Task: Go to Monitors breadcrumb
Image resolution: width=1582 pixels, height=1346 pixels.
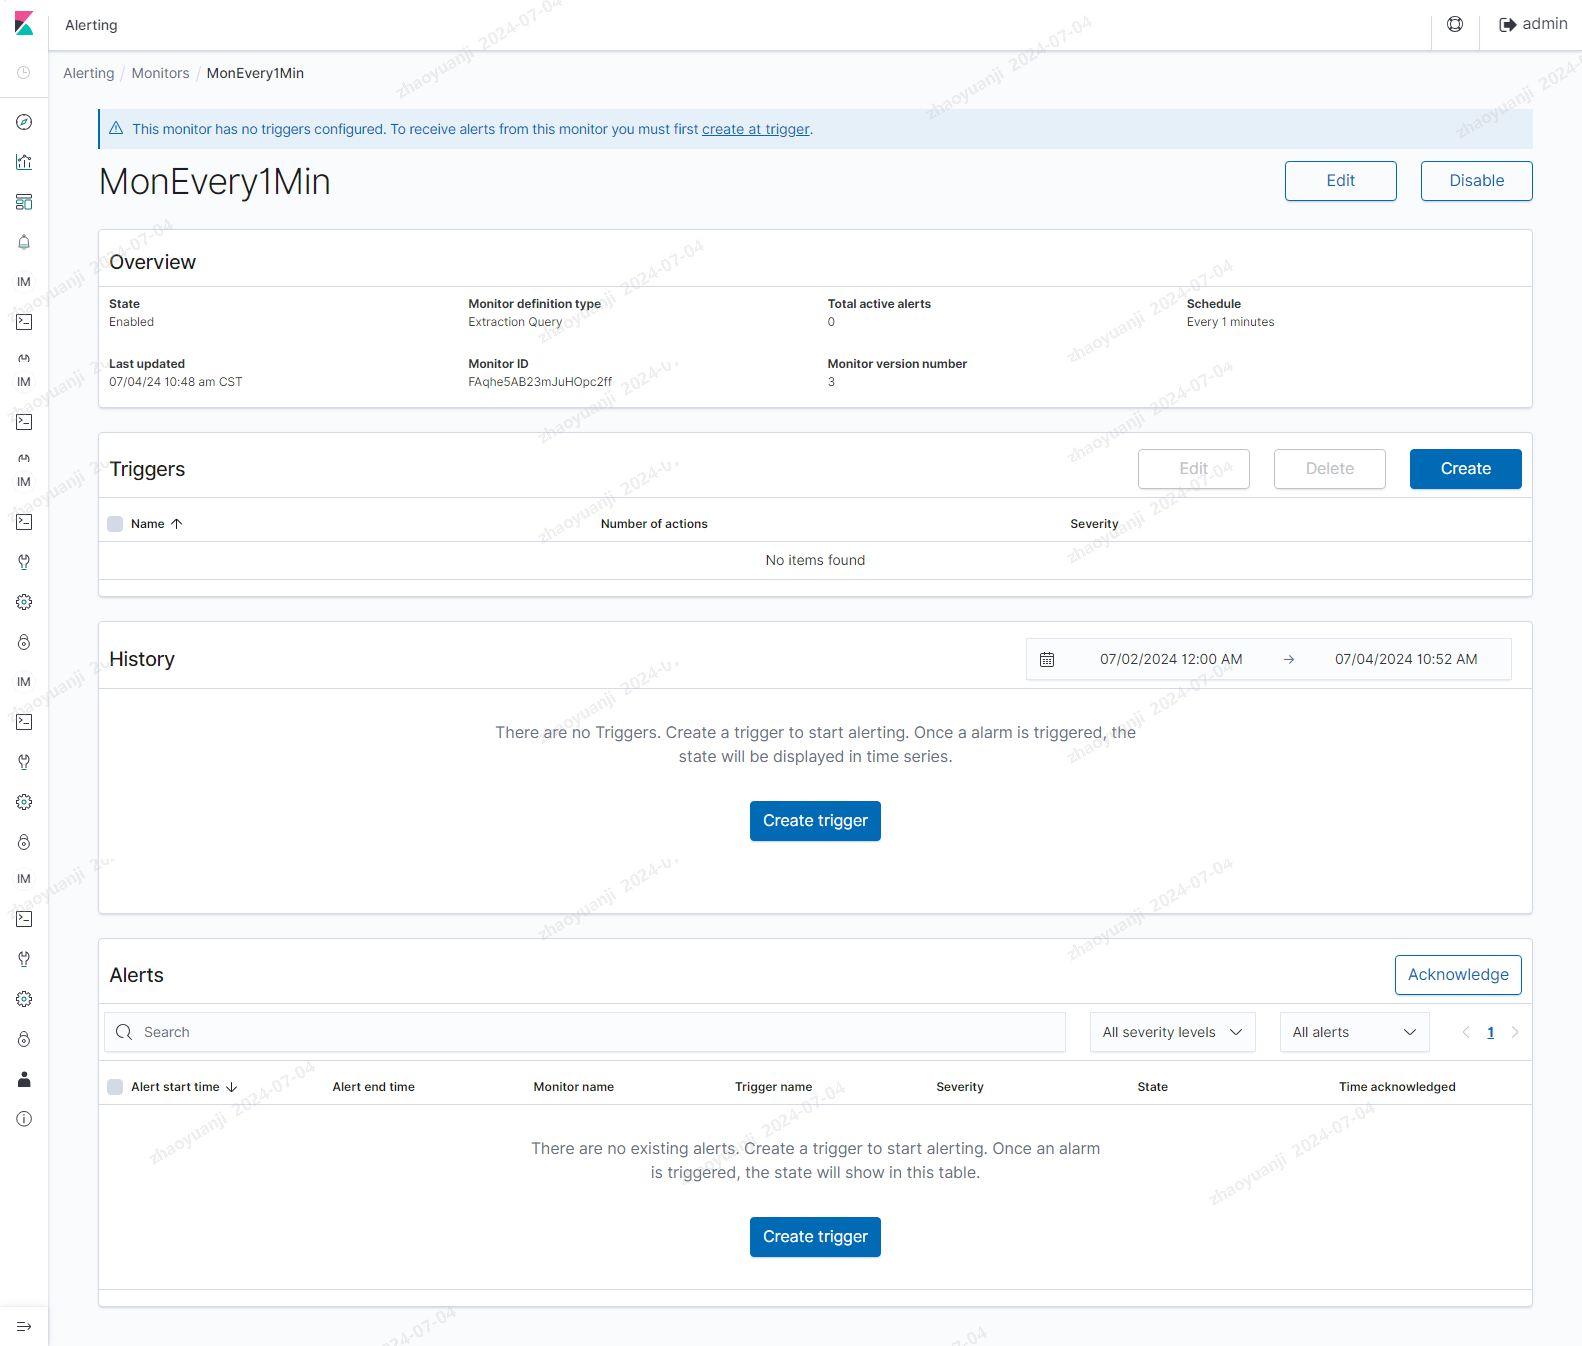Action: point(160,73)
